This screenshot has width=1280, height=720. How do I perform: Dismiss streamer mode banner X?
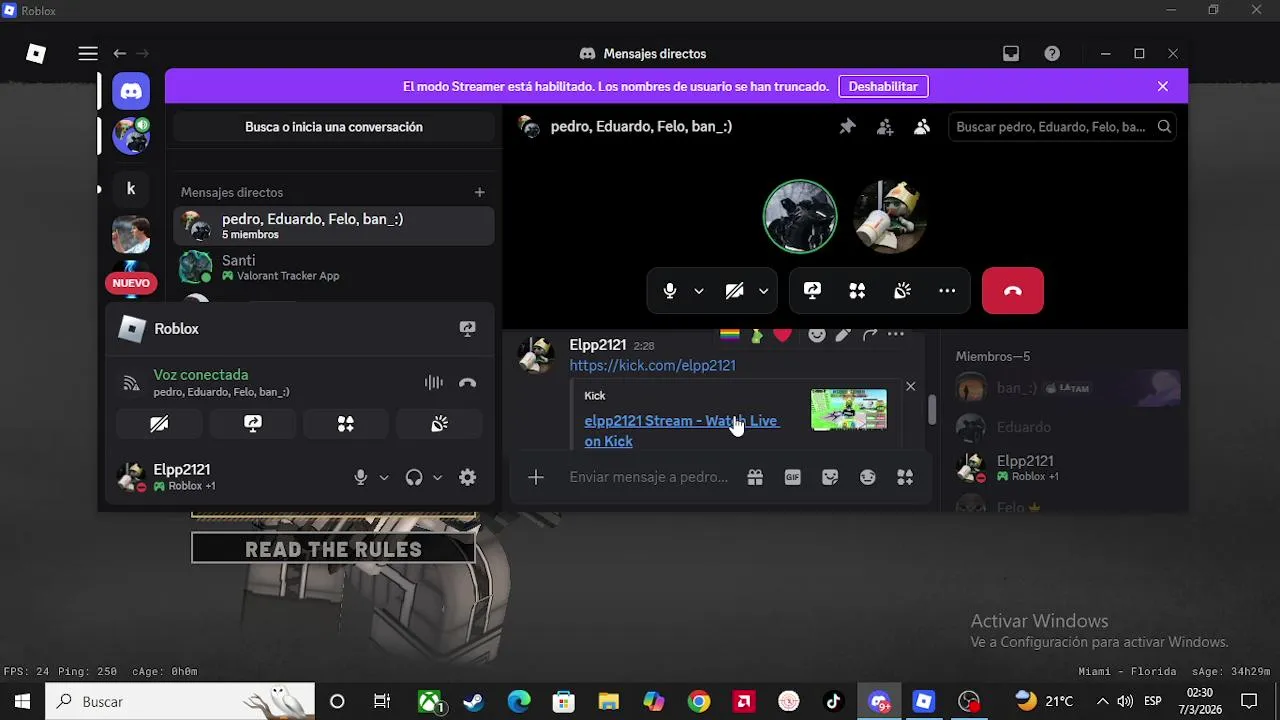[1163, 87]
